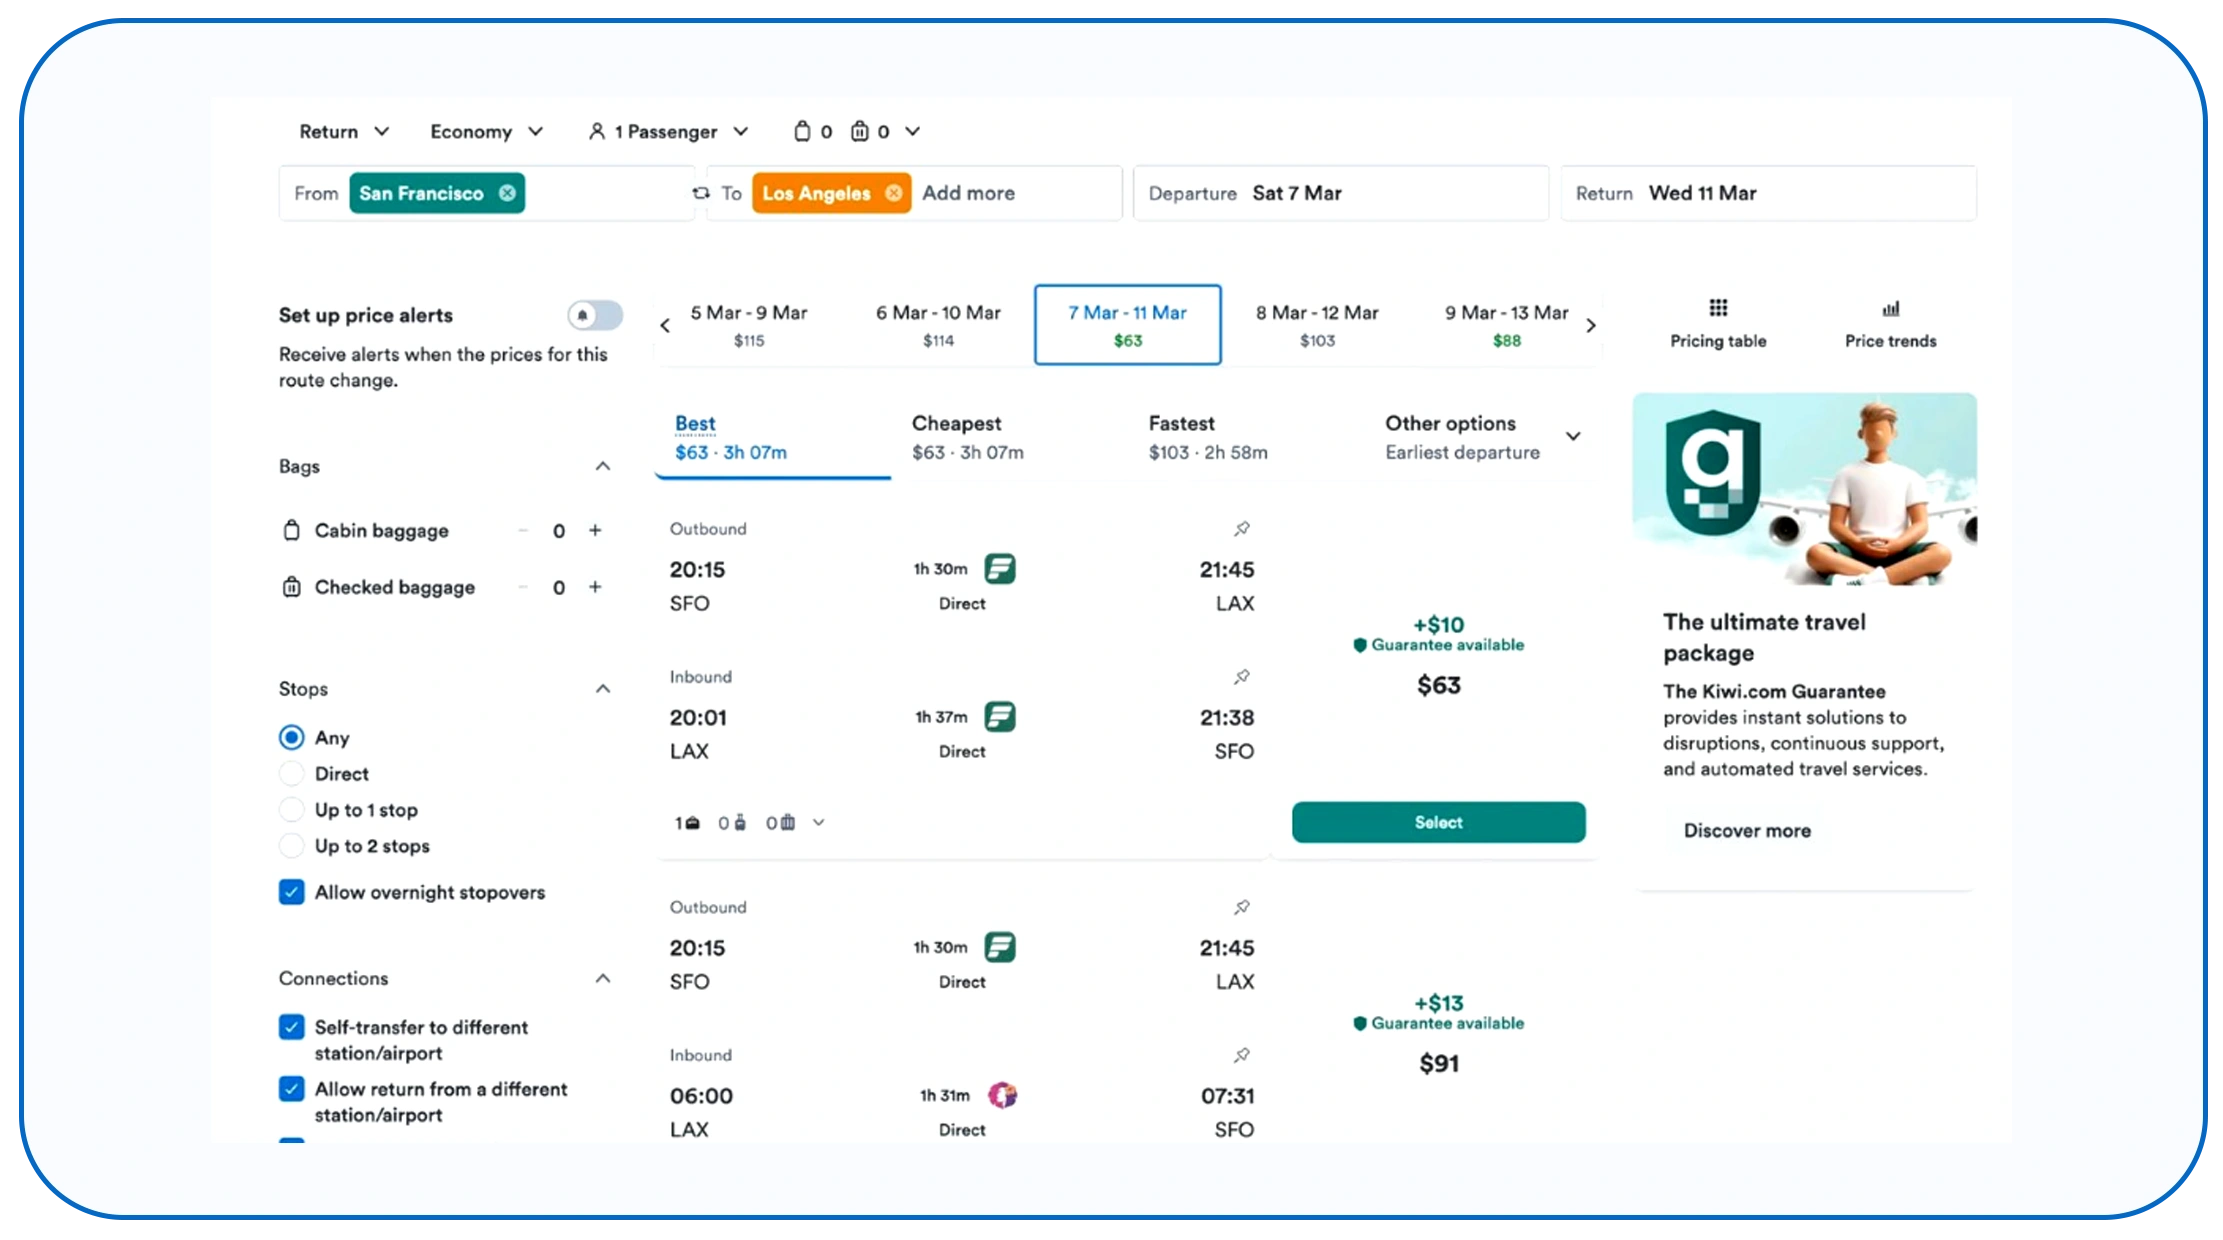Image resolution: width=2223 pixels, height=1240 pixels.
Task: Open the Return trip type dropdown
Action: click(344, 131)
